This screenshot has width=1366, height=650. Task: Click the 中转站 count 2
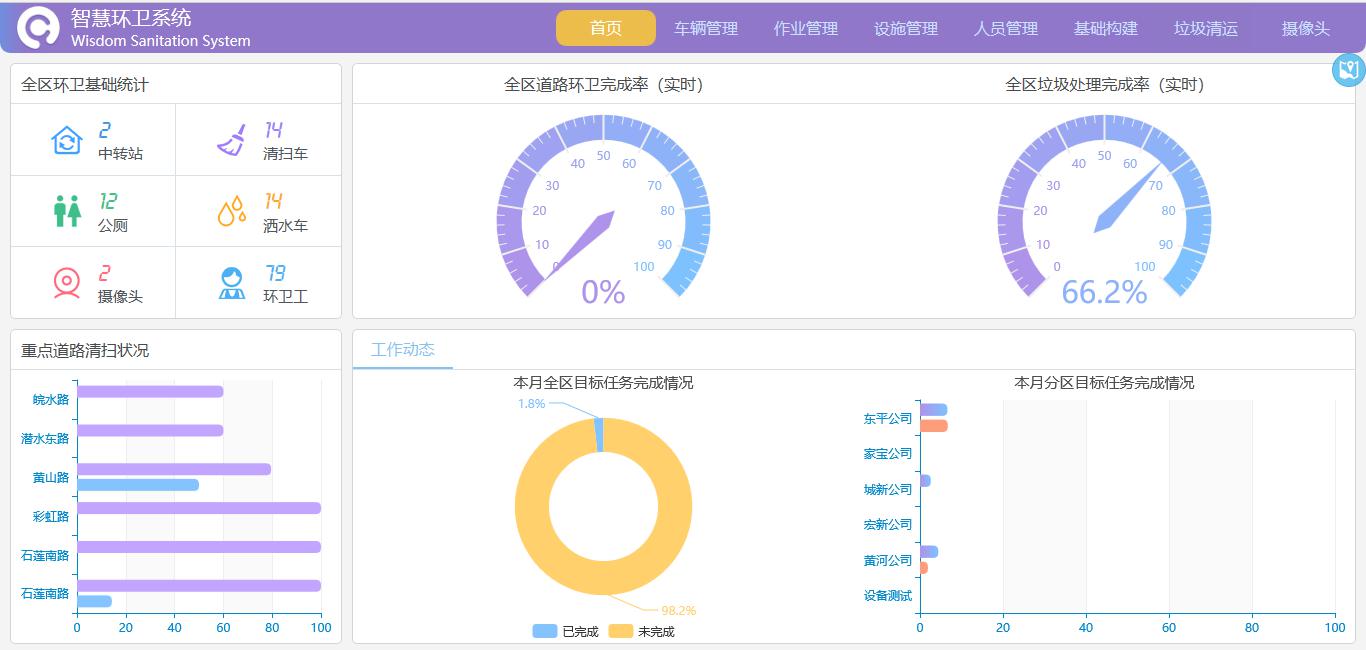coord(104,130)
